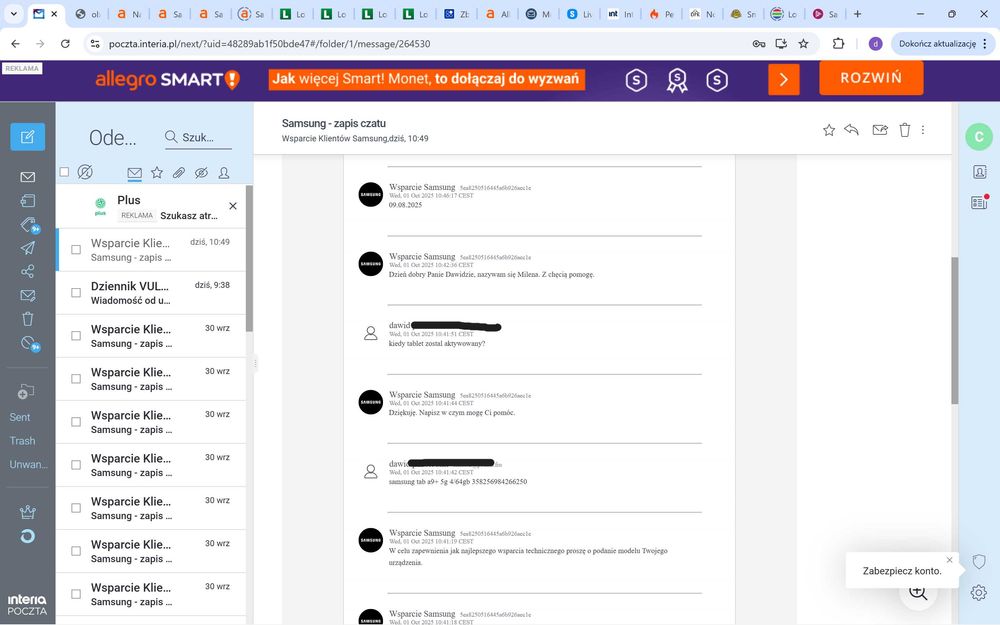
Task: Click the crown premium icon in sidebar
Action: [x=27, y=511]
